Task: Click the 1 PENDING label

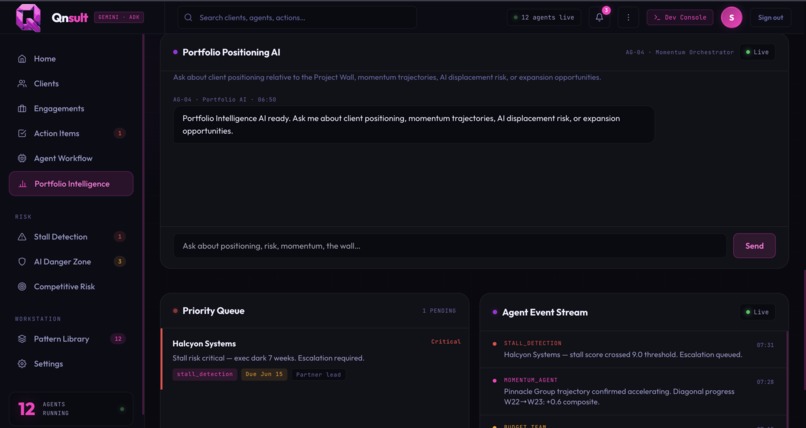Action: 439,311
